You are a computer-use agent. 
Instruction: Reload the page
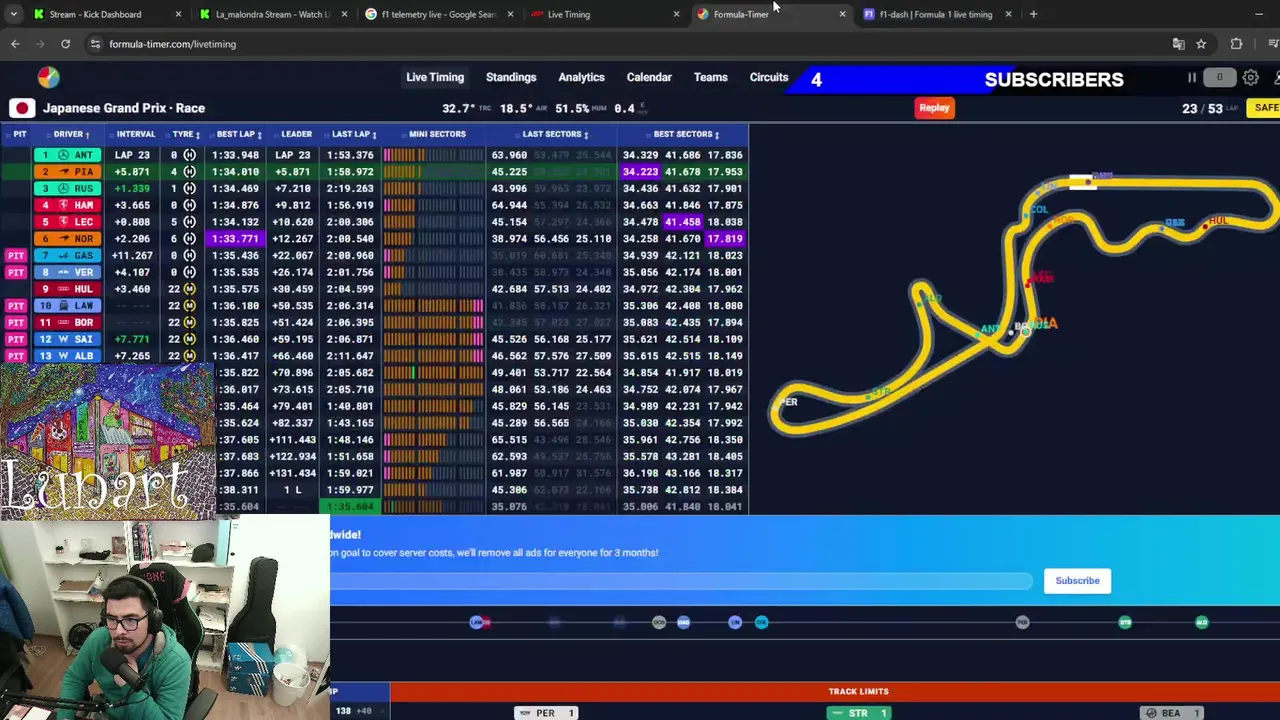65,44
